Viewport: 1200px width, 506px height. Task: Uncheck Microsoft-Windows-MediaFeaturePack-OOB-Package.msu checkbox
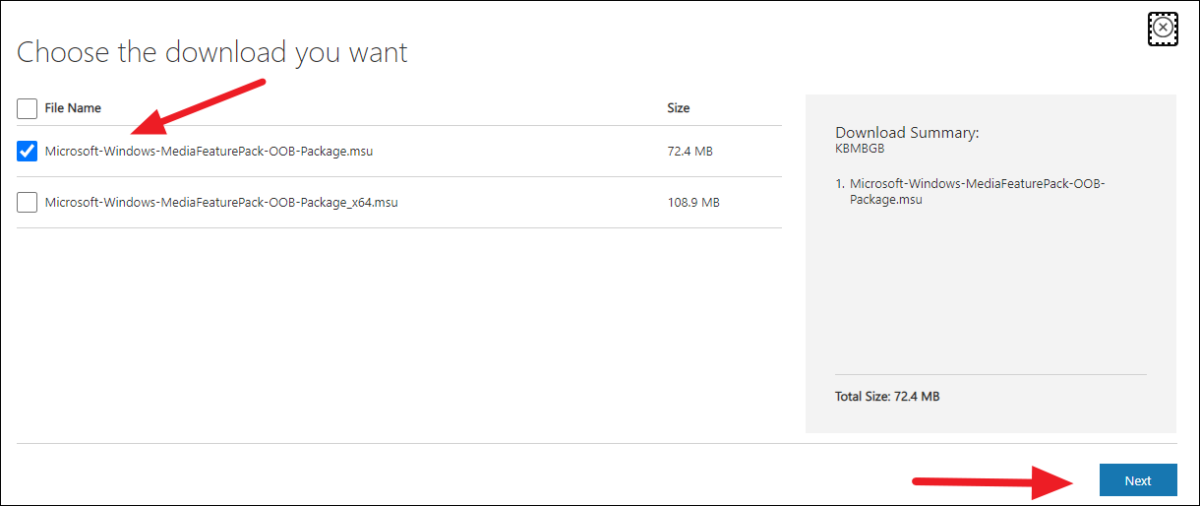click(x=28, y=151)
